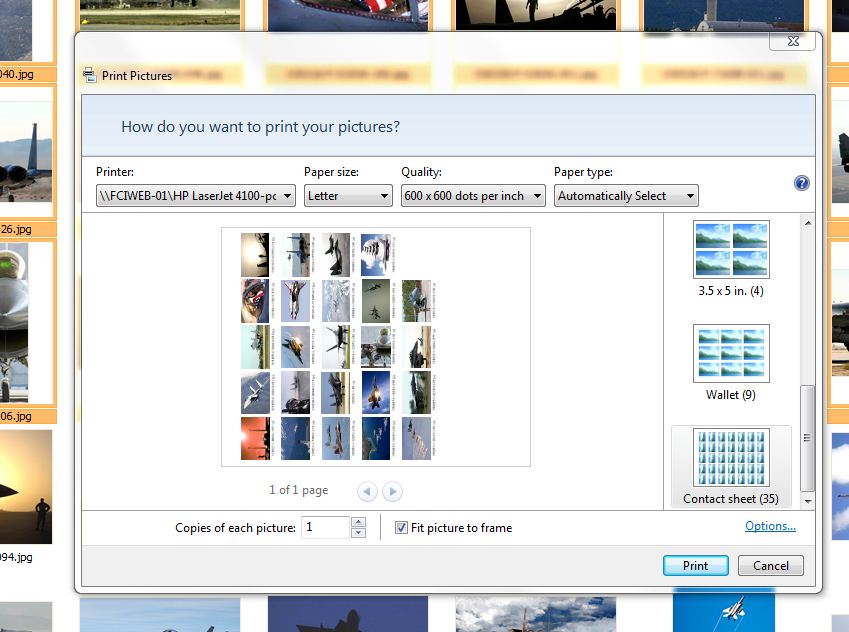
Task: Go to next page arrow
Action: [392, 491]
